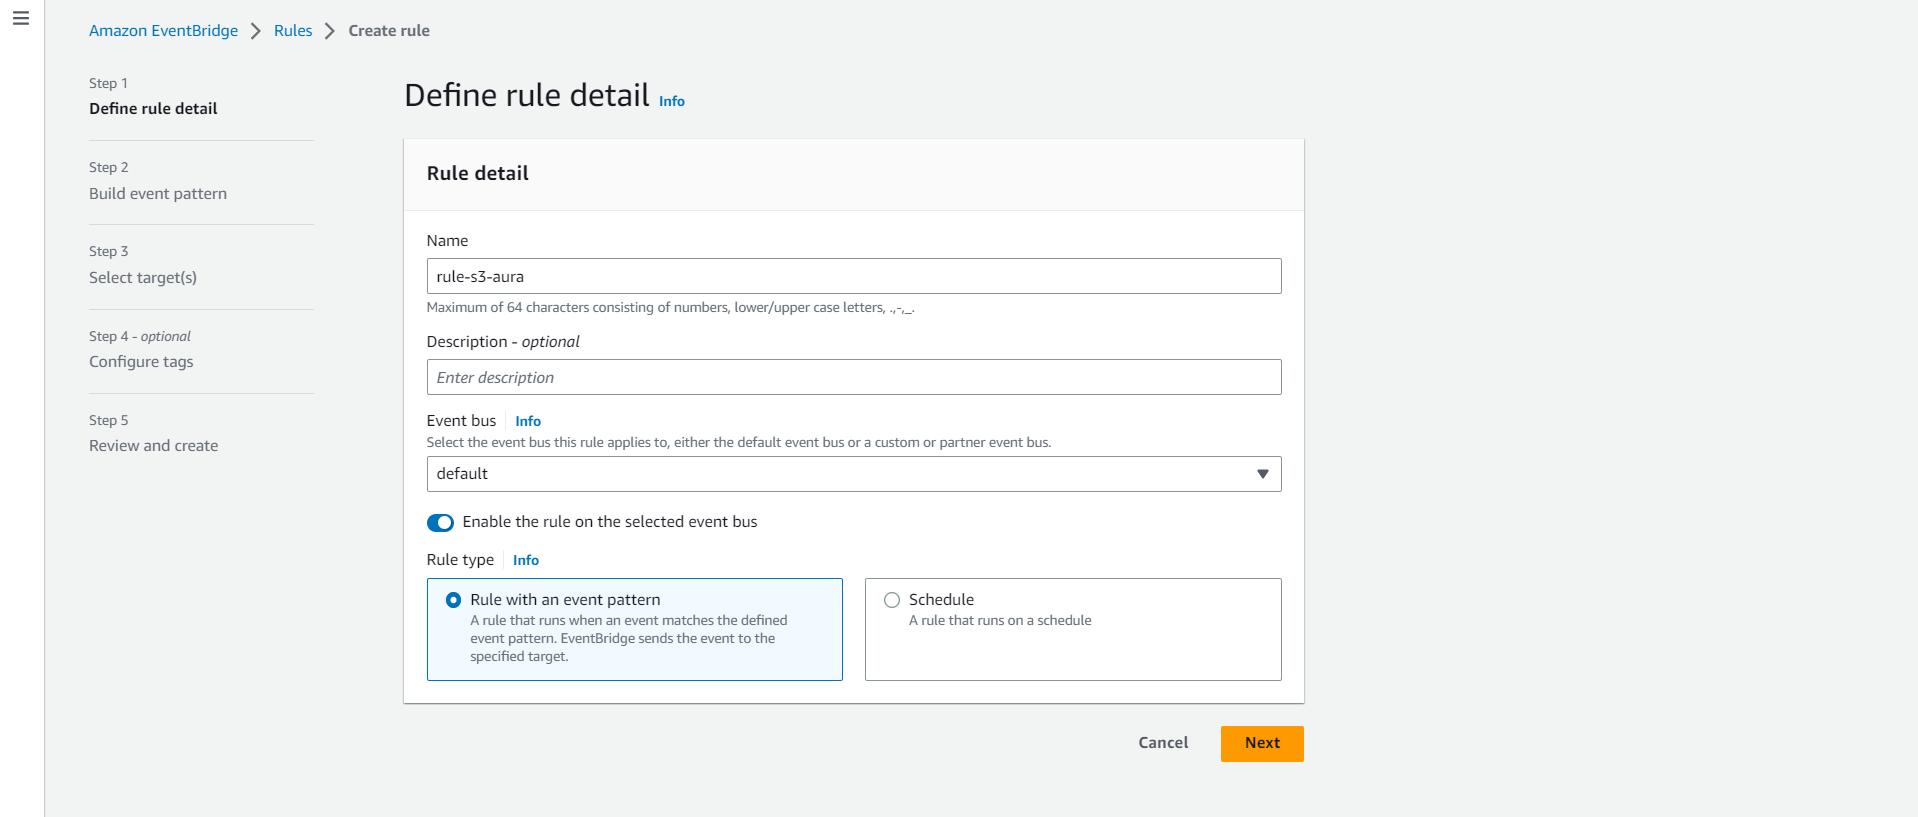
Task: Open the hamburger navigation menu
Action: (21, 19)
